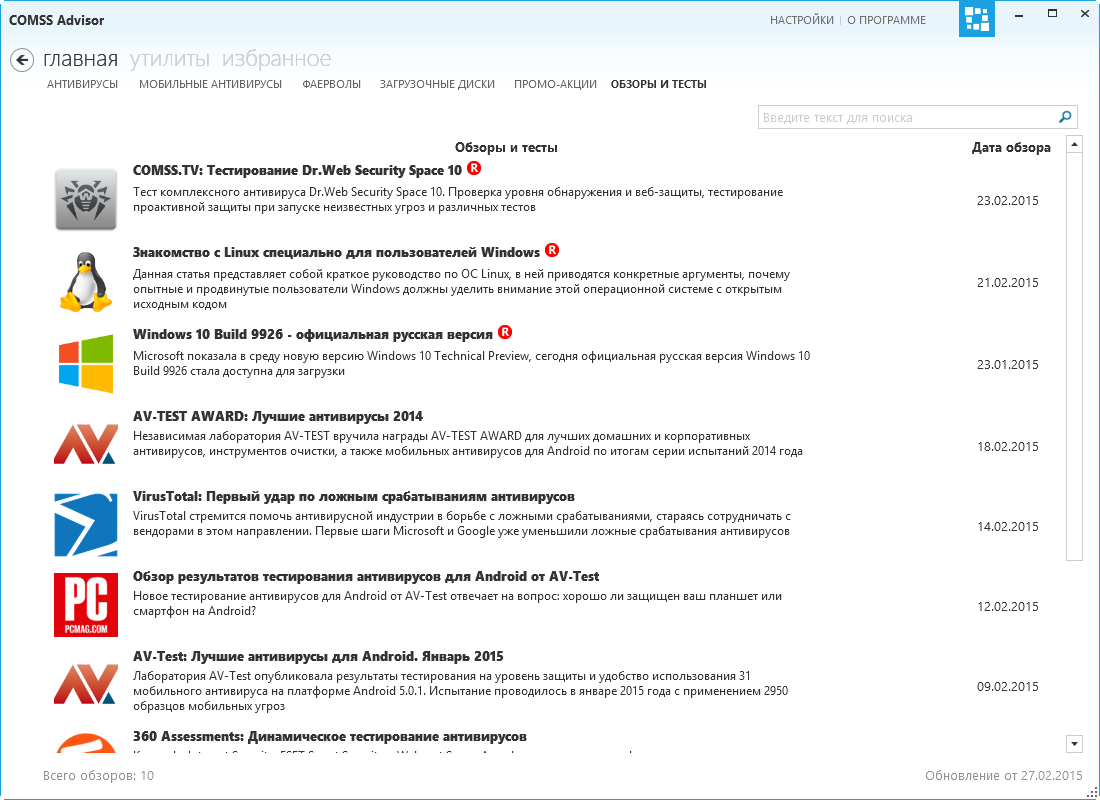
Task: Click the 360 Assessments orange logo
Action: pos(86,743)
